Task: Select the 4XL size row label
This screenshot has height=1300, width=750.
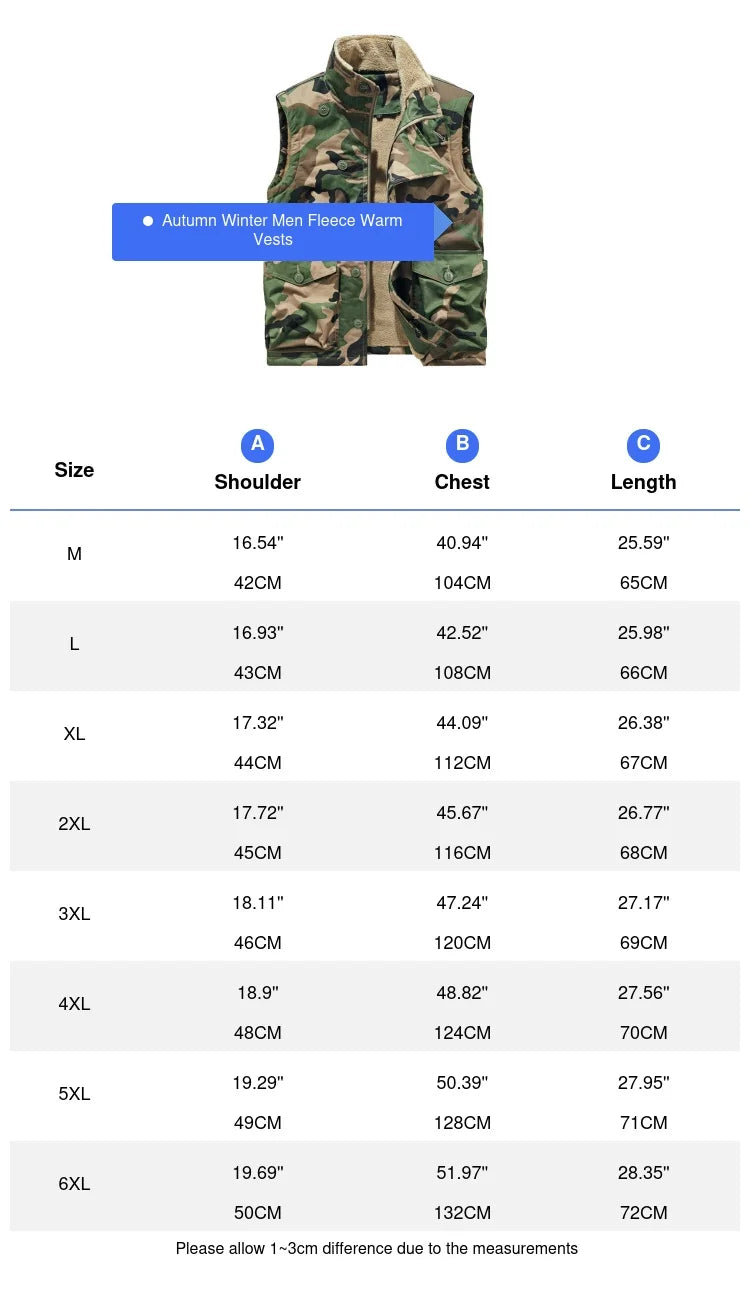Action: [74, 1004]
